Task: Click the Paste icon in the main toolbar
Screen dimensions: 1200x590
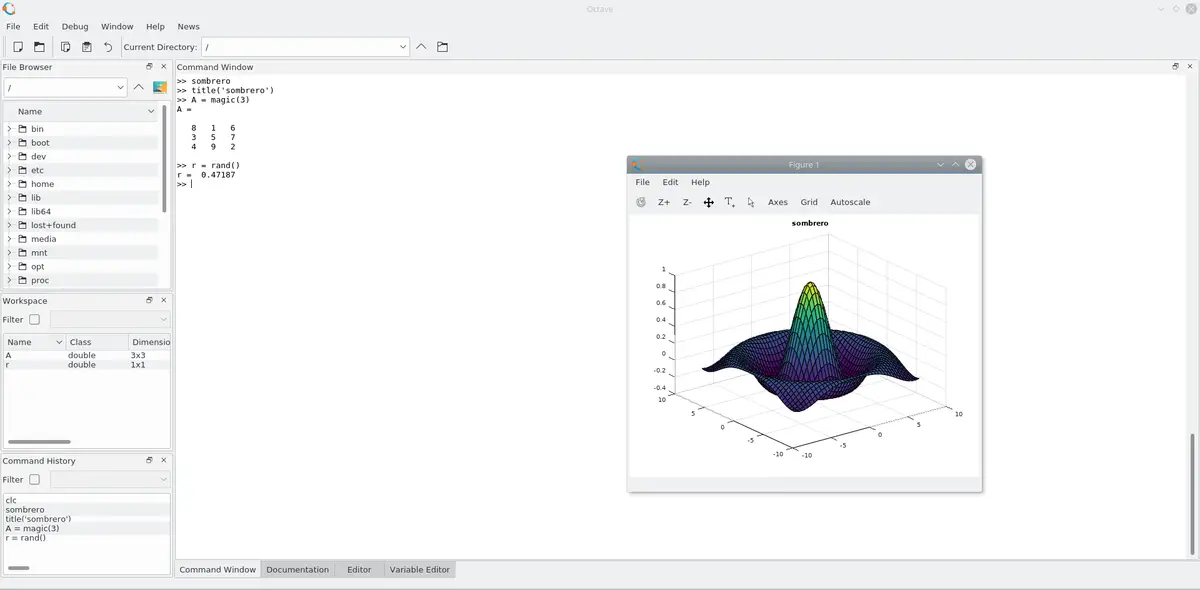Action: (85, 46)
